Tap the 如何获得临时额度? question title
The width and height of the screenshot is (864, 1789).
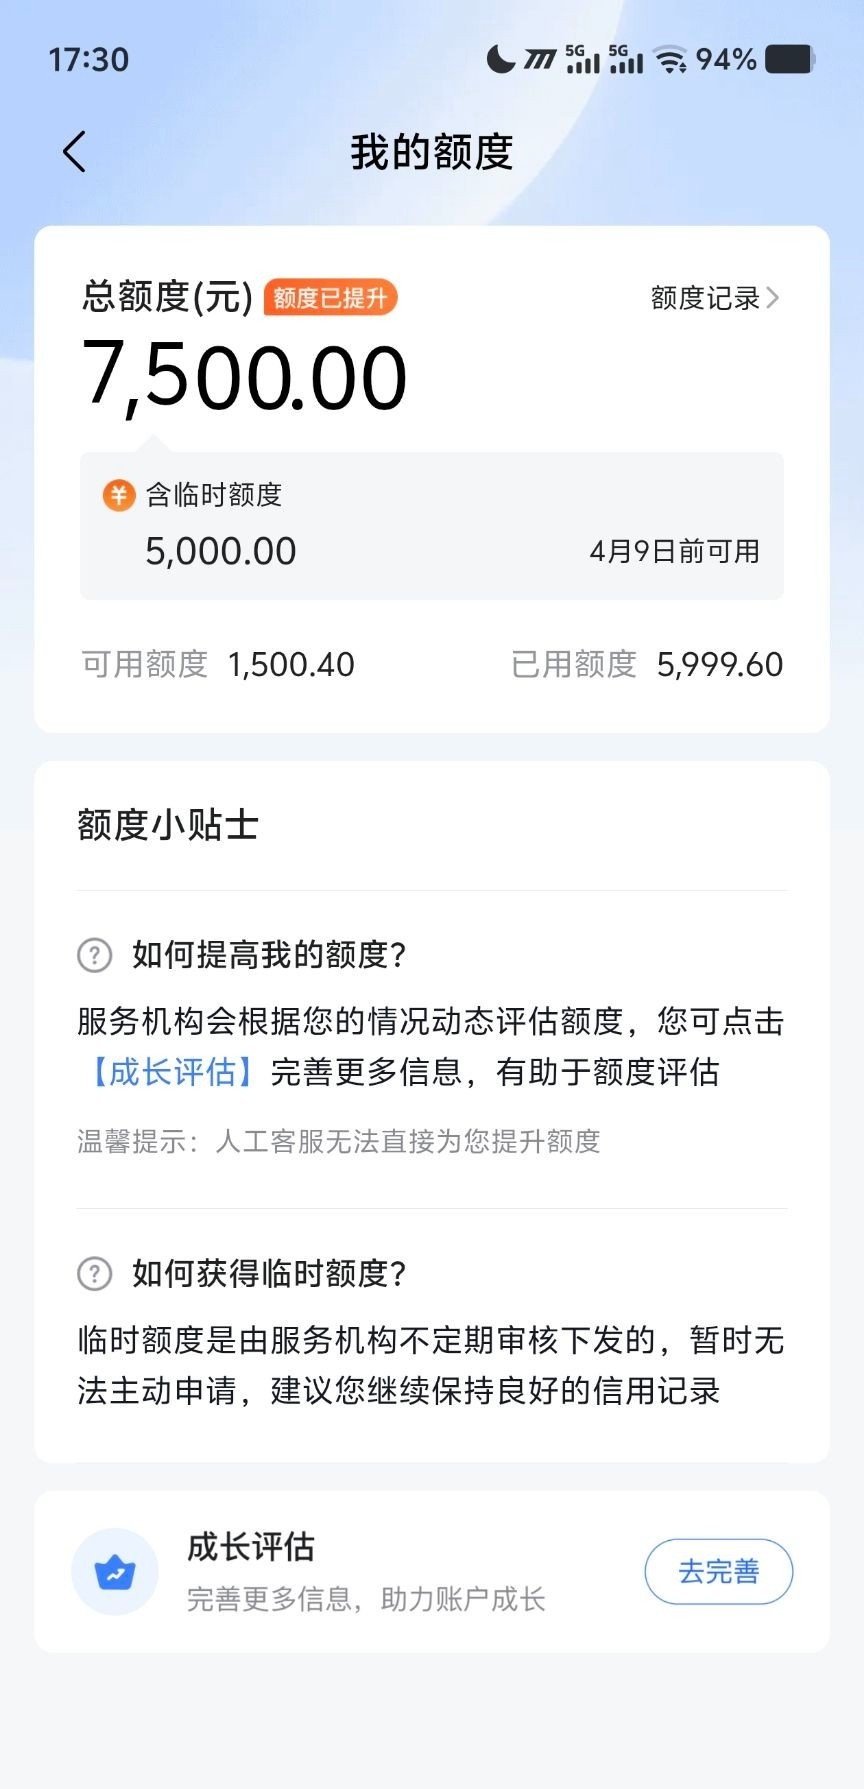click(x=269, y=1273)
